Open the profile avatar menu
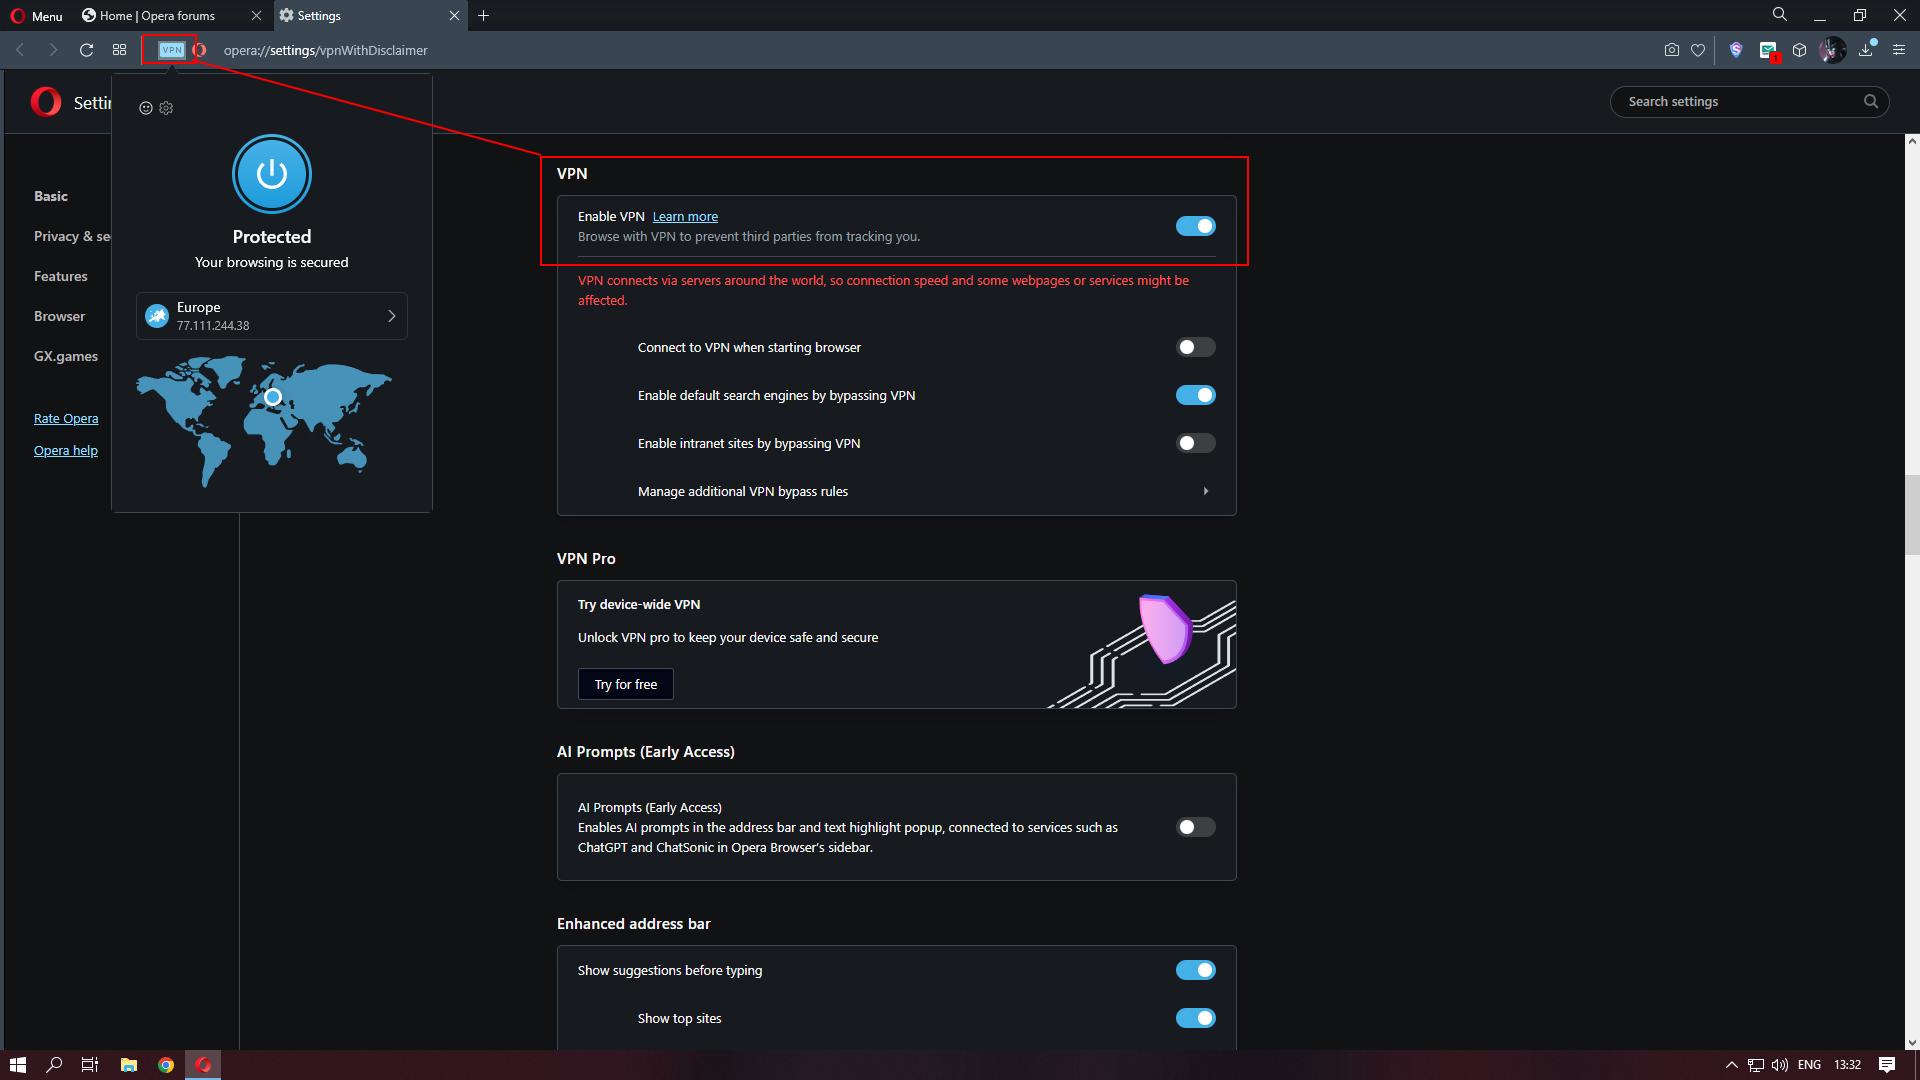This screenshot has height=1080, width=1920. (x=1833, y=50)
